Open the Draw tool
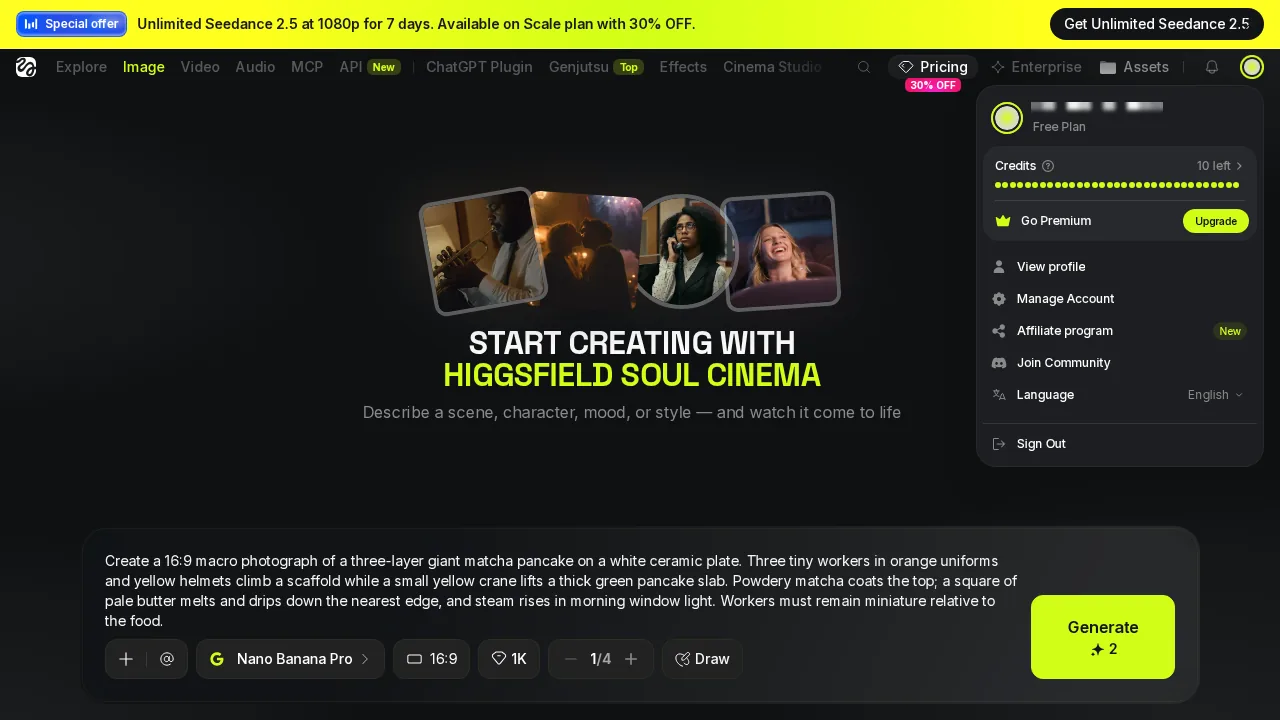Viewport: 1280px width, 720px height. (x=702, y=659)
